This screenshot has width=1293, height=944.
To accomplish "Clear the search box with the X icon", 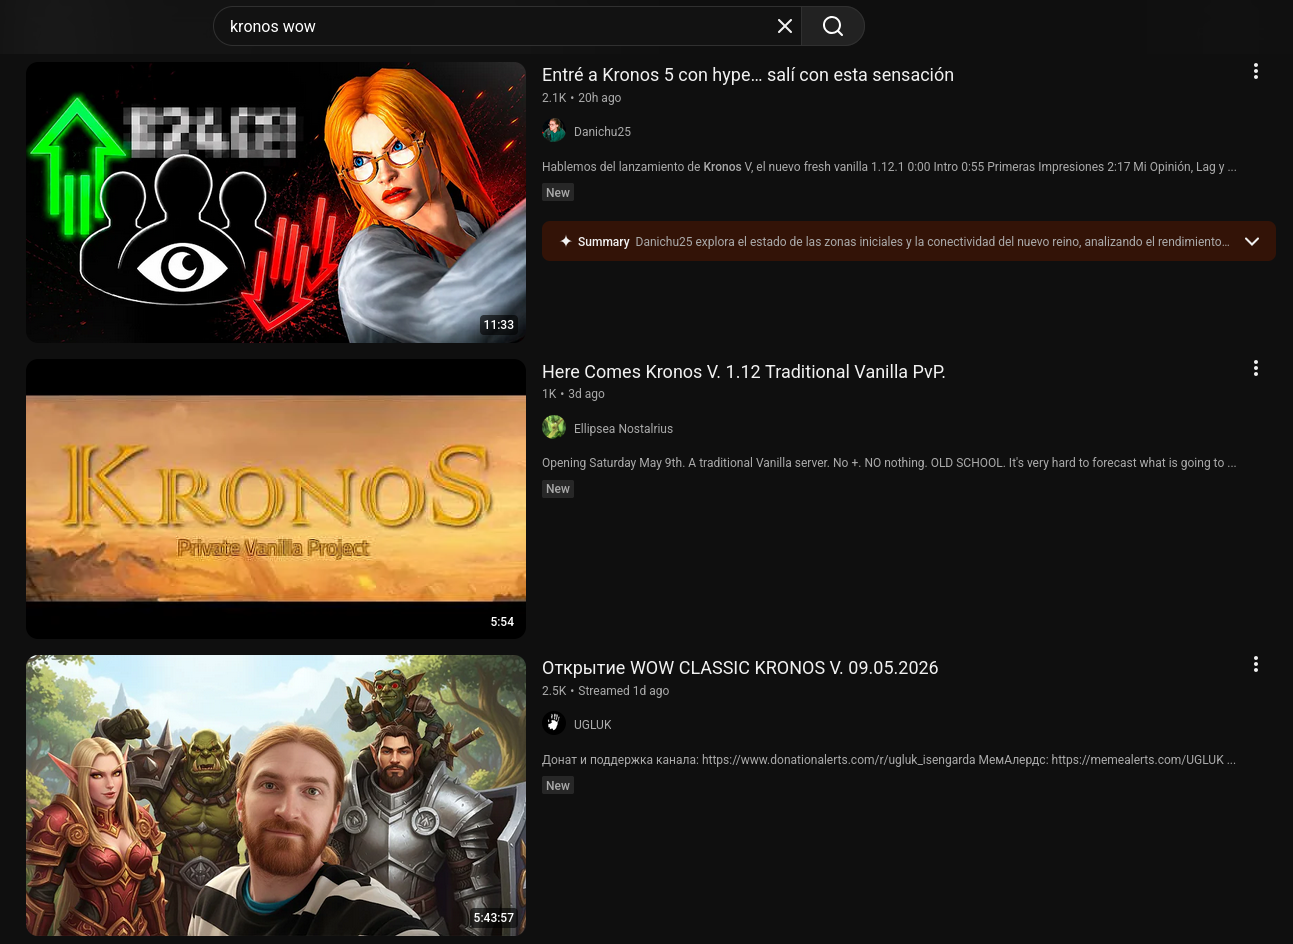I will click(x=785, y=26).
